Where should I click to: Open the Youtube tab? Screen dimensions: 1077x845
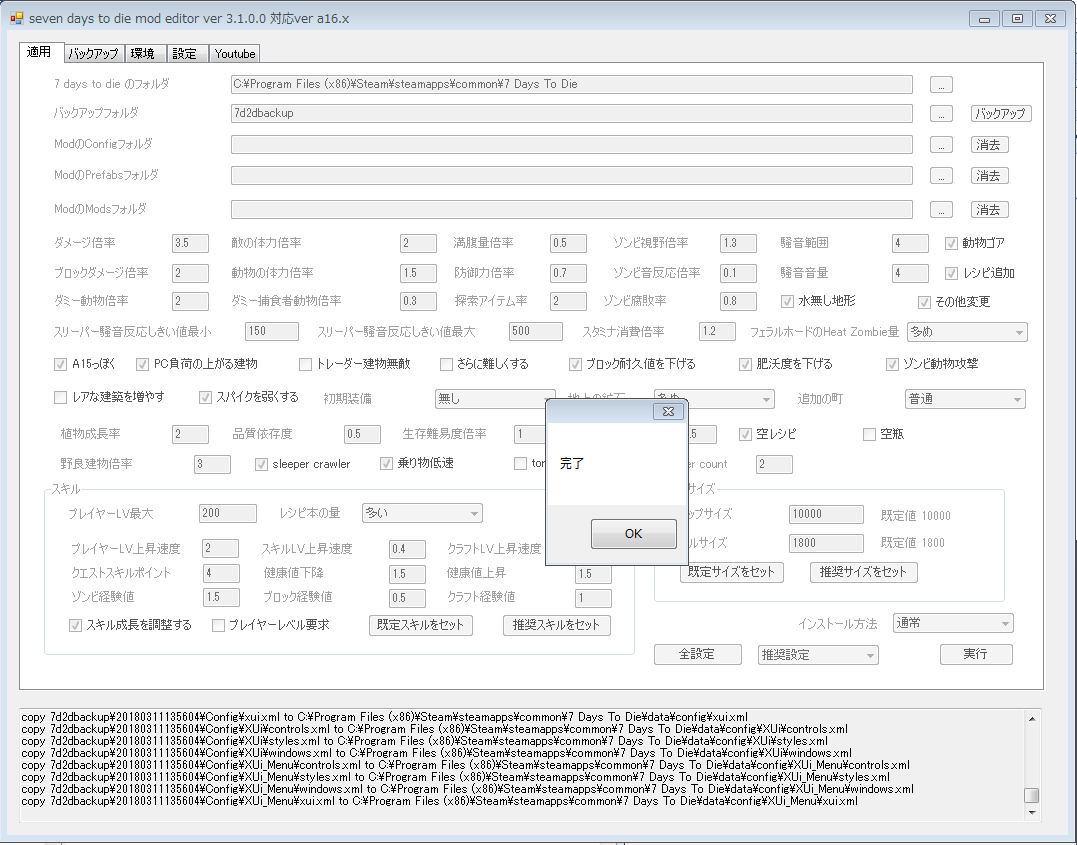point(235,54)
